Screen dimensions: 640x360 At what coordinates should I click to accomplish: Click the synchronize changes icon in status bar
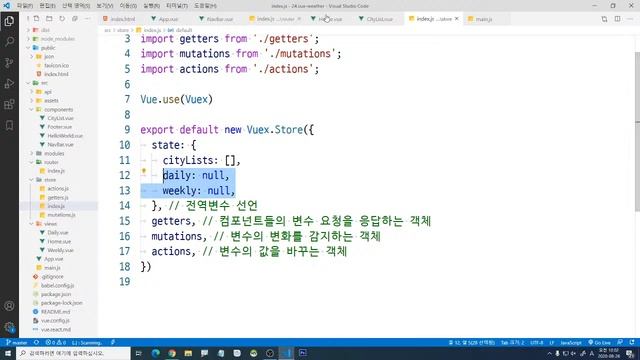pyautogui.click(x=36, y=342)
